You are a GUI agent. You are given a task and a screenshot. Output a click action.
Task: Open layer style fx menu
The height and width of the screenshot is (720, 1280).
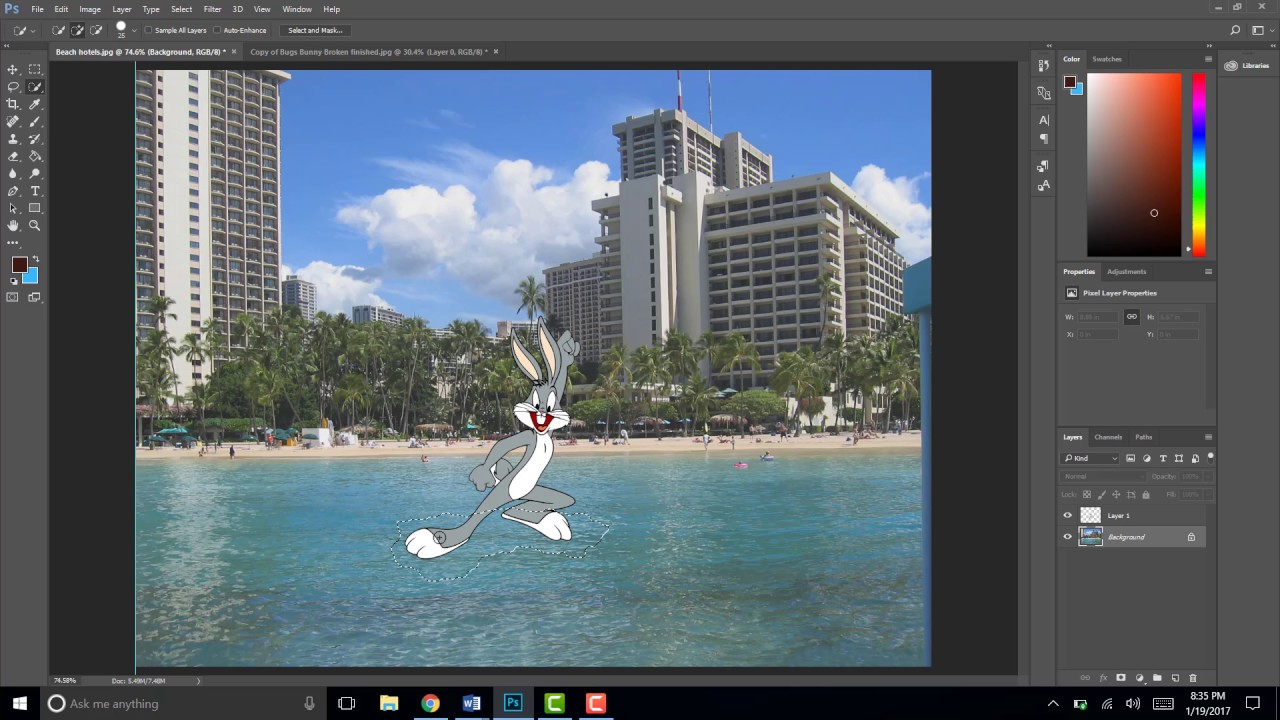[1103, 678]
